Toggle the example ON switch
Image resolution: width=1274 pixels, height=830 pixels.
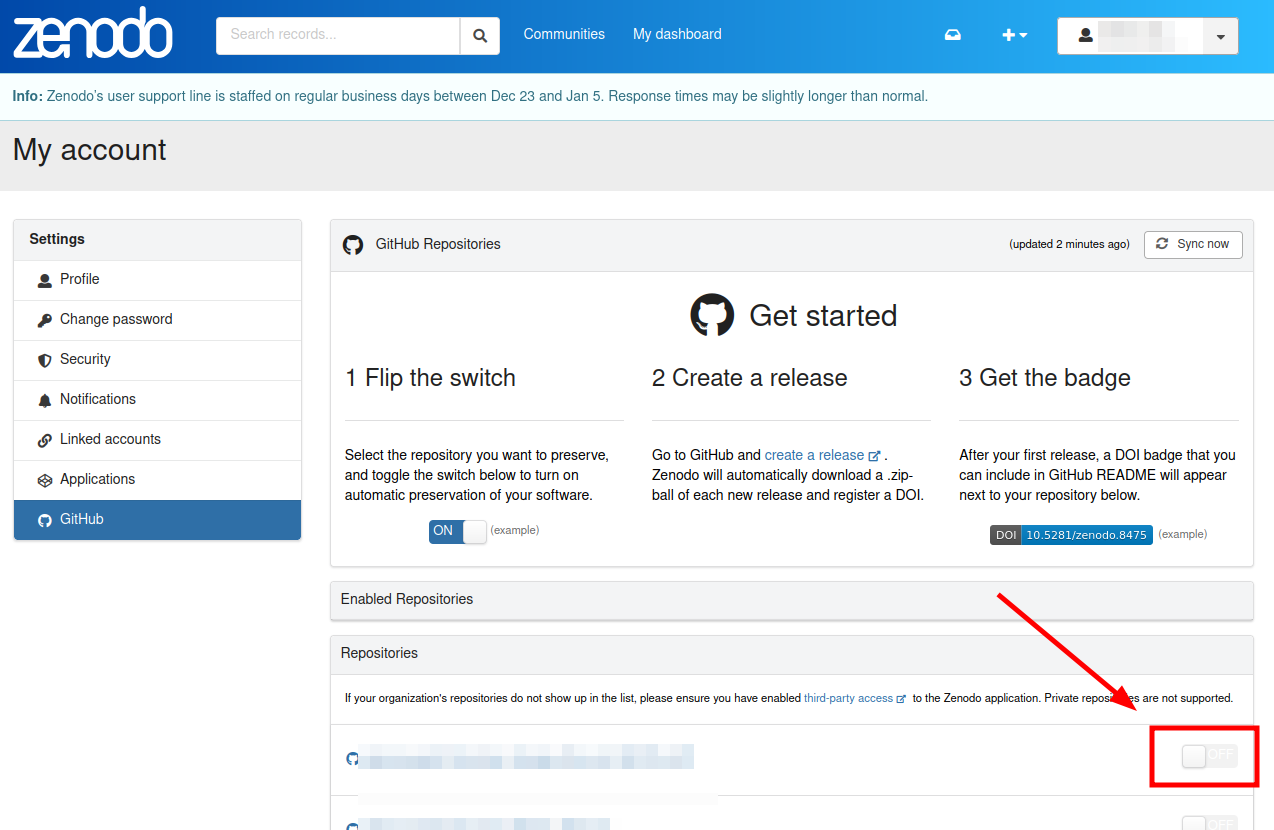coord(457,531)
